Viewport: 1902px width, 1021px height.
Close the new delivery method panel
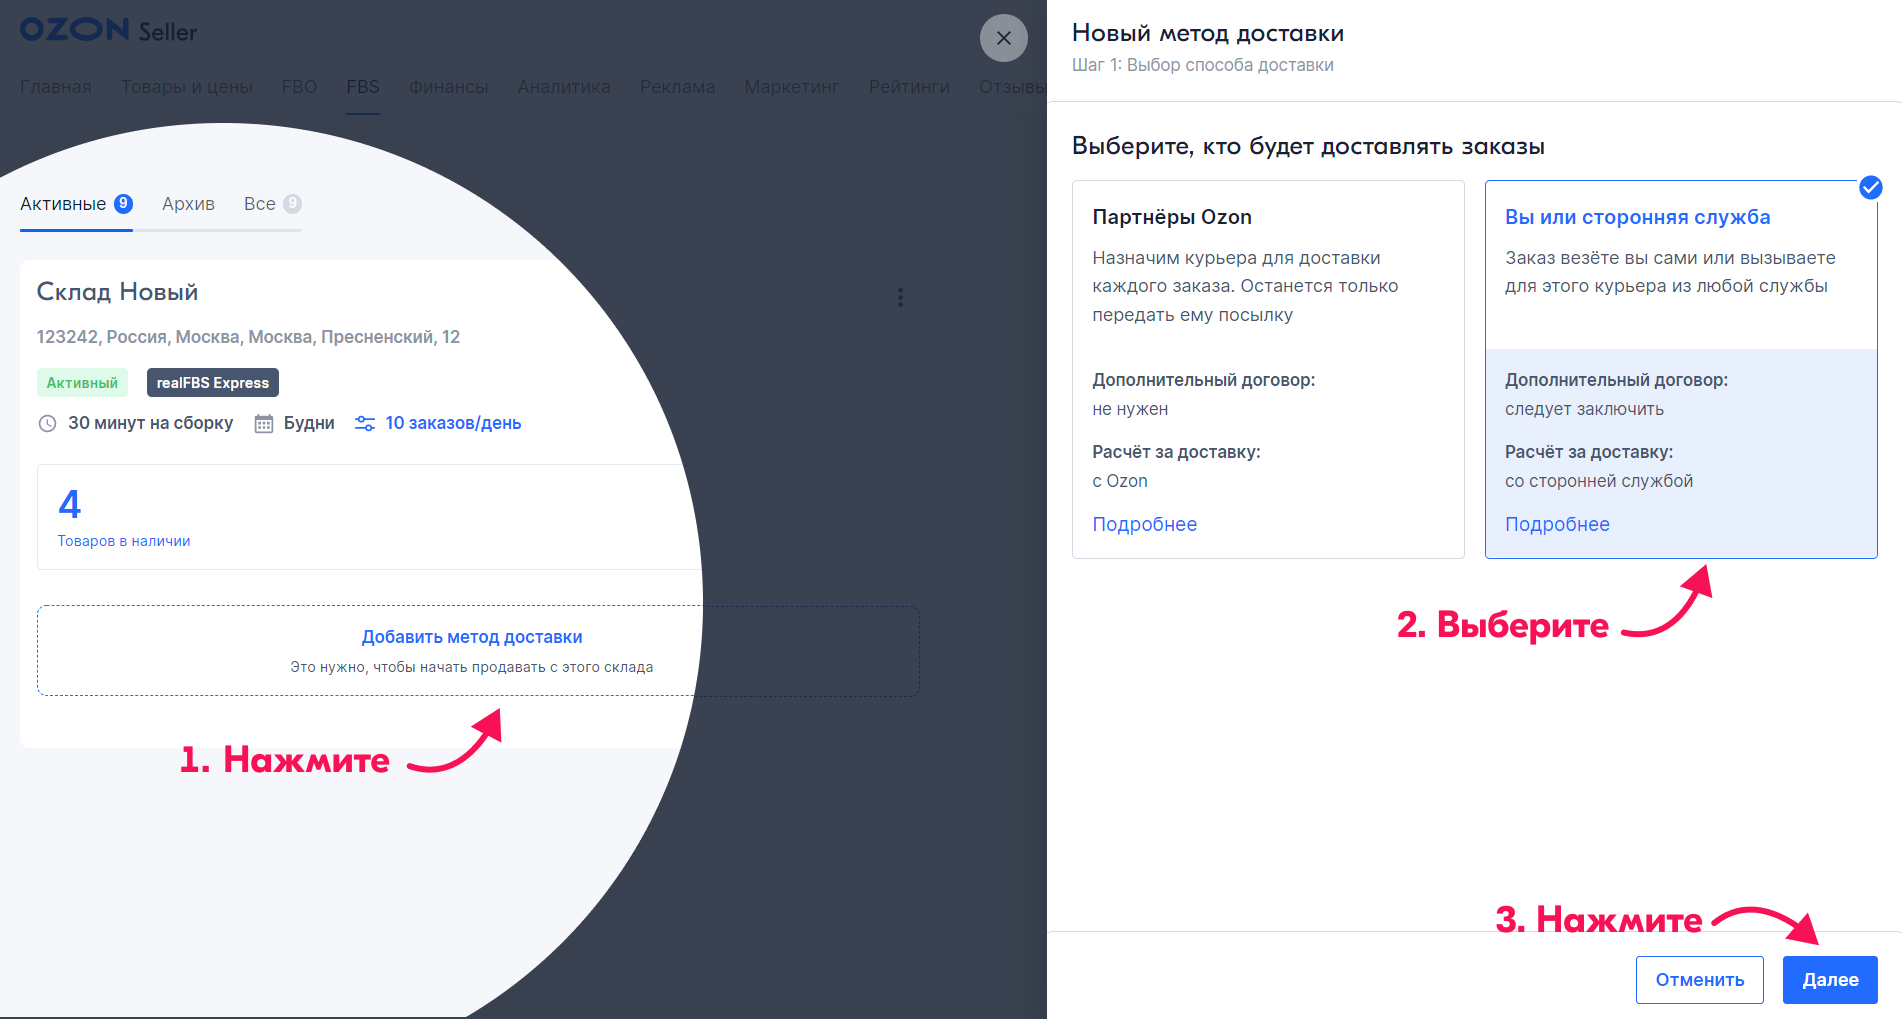click(1003, 38)
